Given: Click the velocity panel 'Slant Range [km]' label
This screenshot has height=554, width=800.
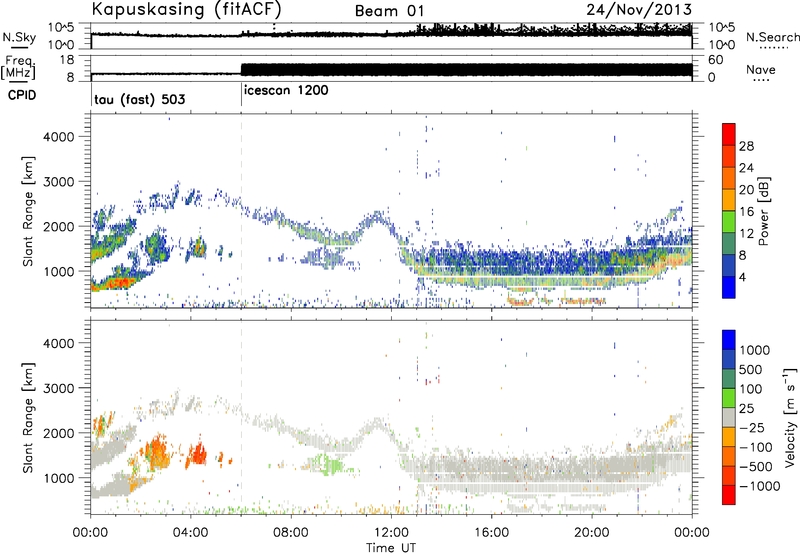Looking at the screenshot, I should coord(28,417).
